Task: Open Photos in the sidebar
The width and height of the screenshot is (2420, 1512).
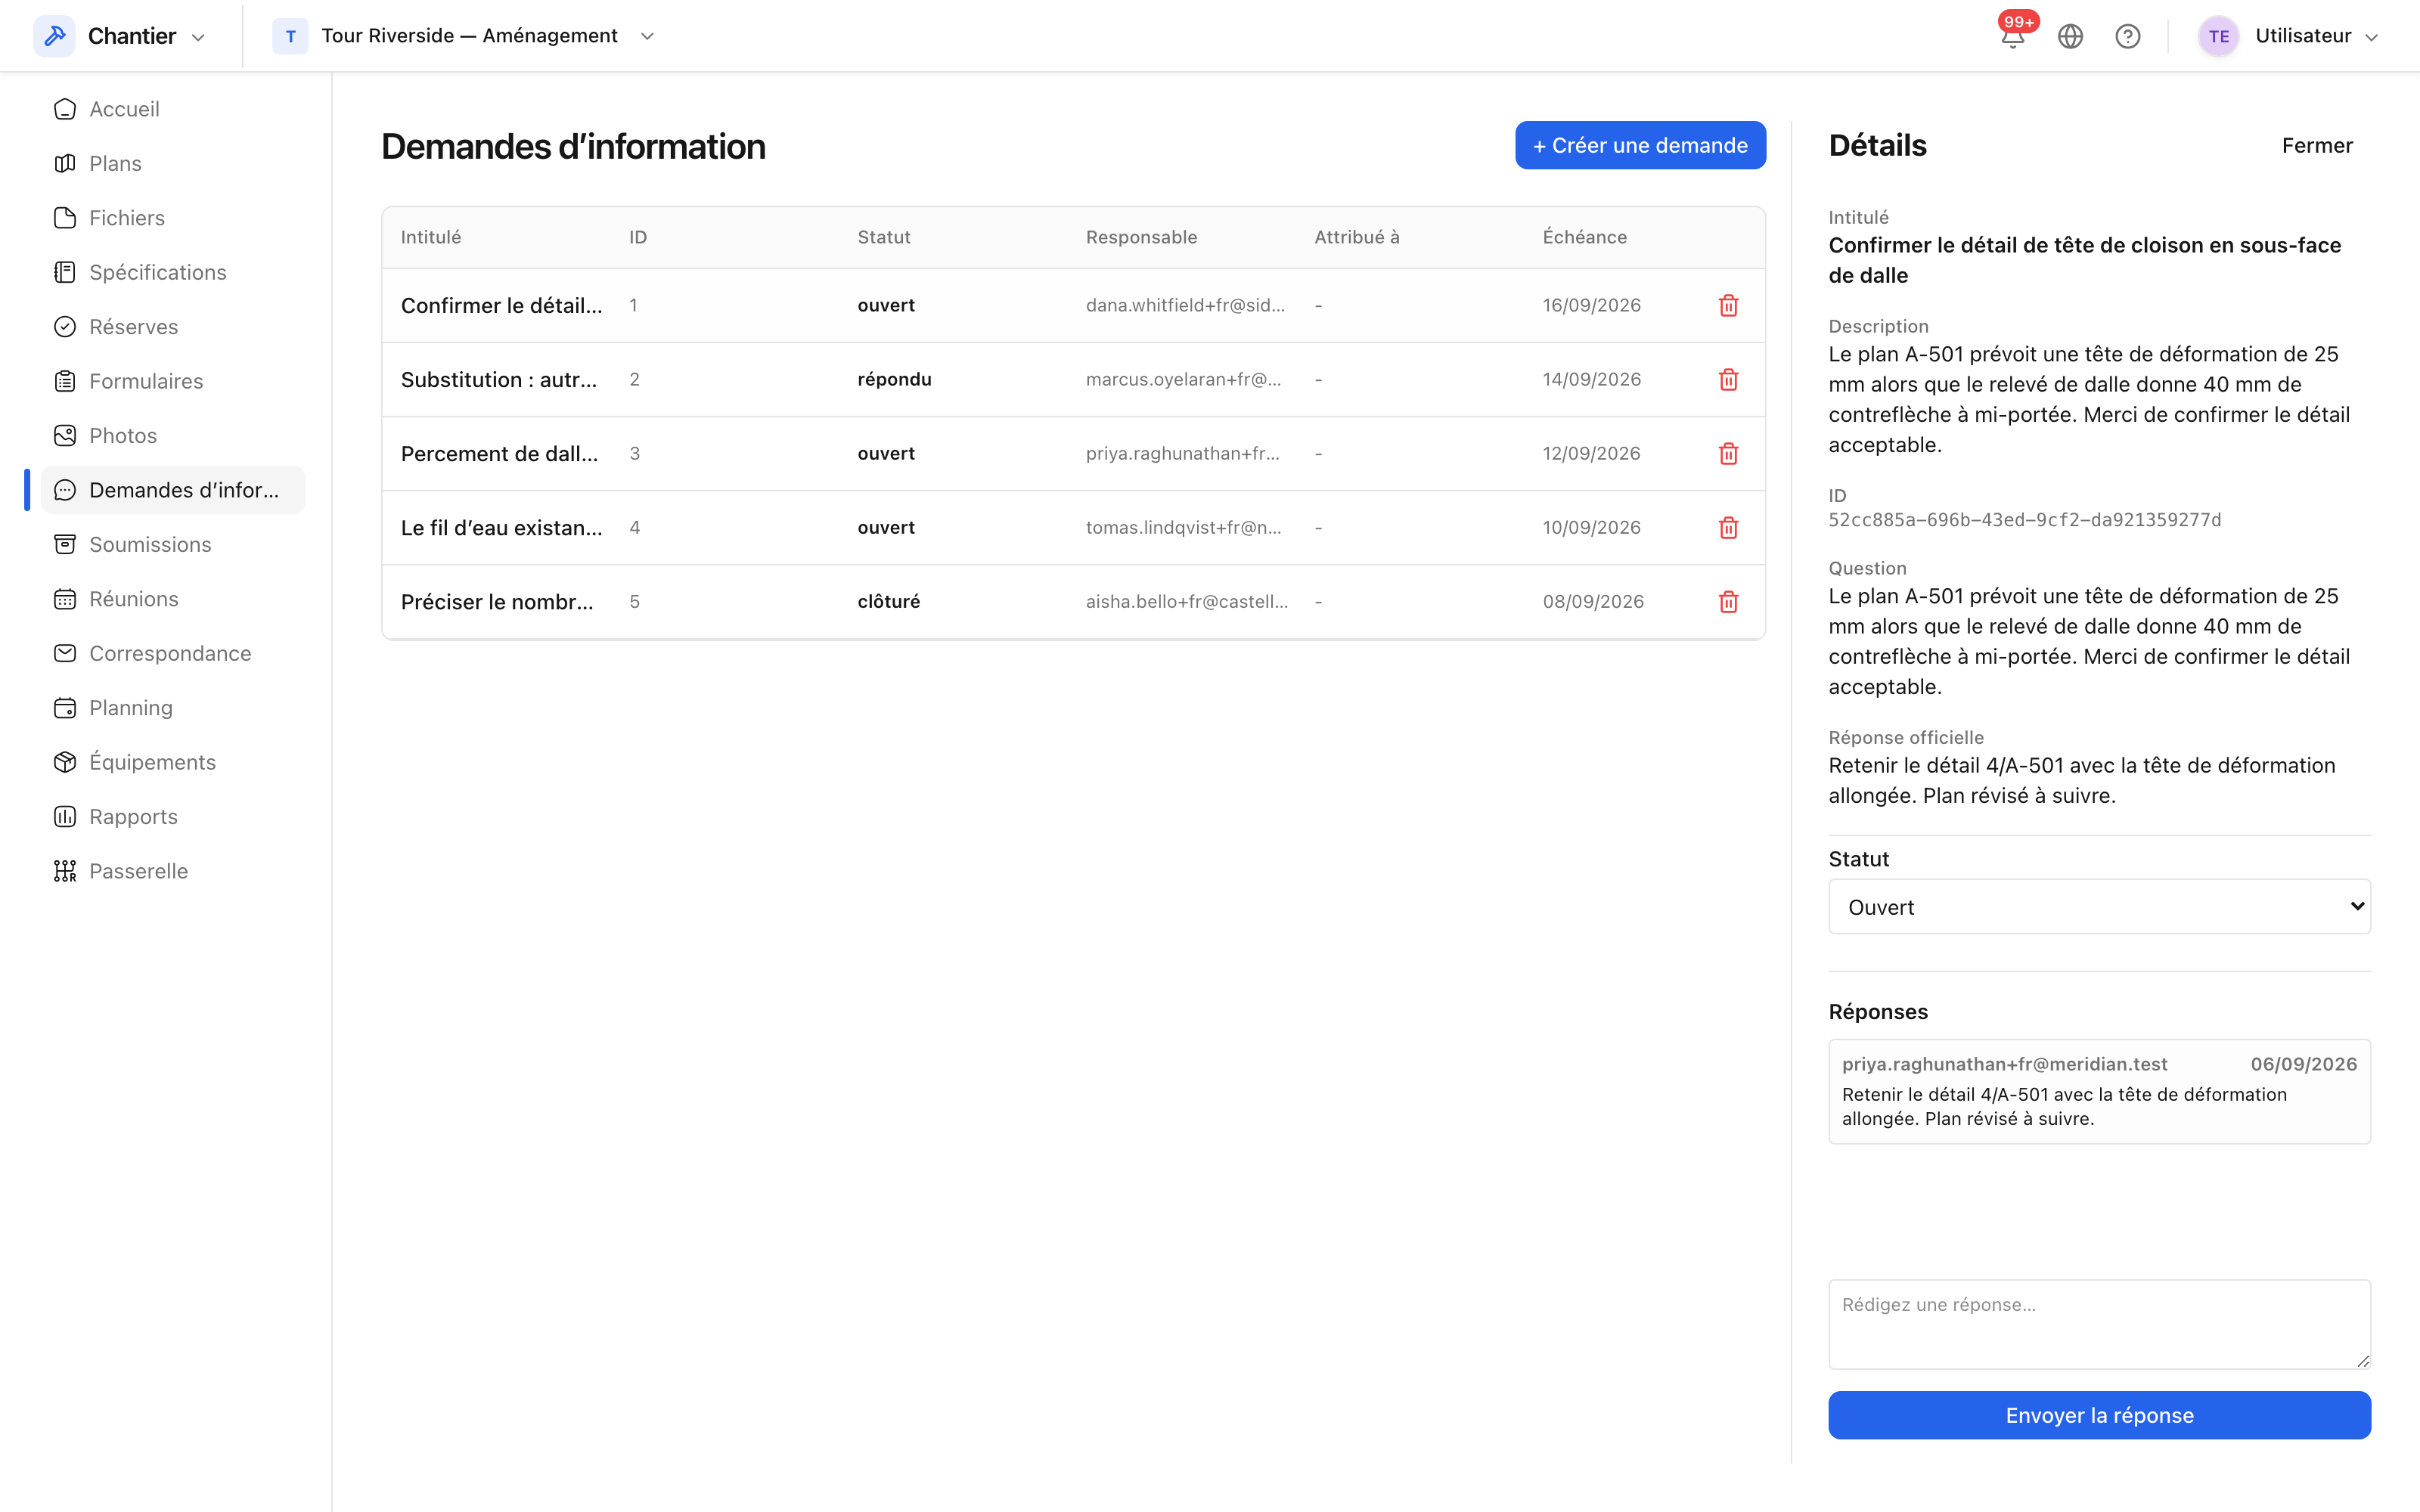Action: (172, 436)
